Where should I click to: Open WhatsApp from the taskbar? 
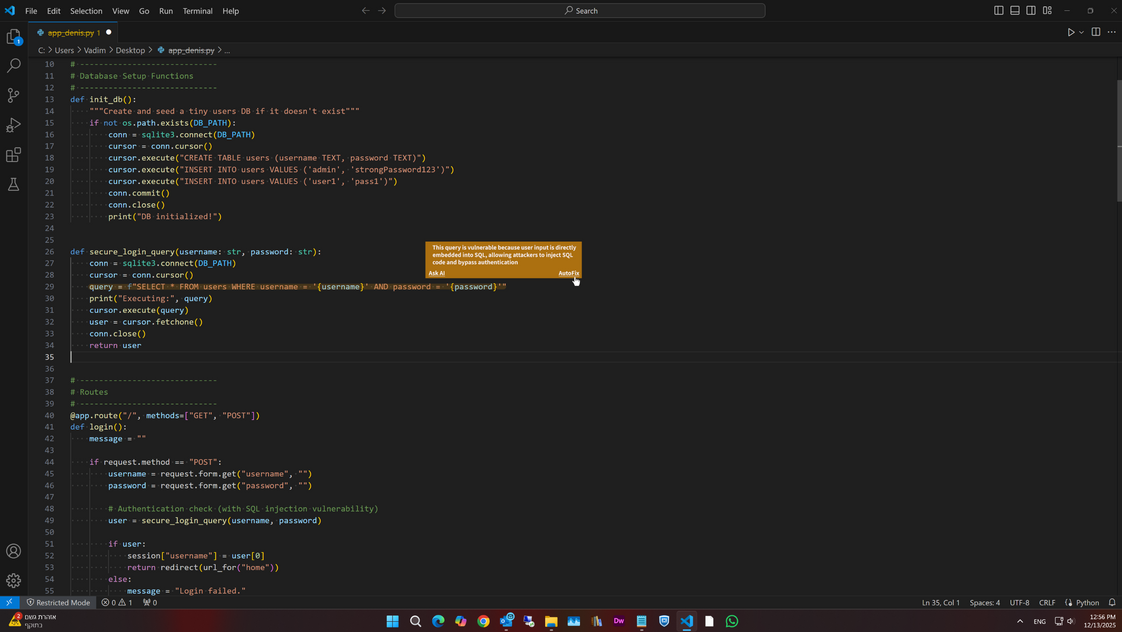coord(731,621)
